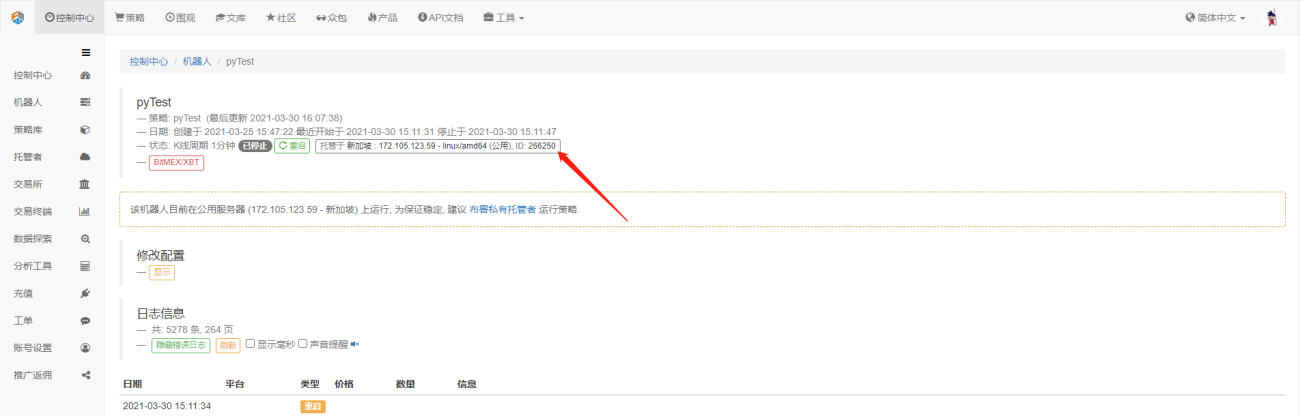Image resolution: width=1300 pixels, height=416 pixels.
Task: Open the 工具 dropdown menu
Action: pos(503,17)
